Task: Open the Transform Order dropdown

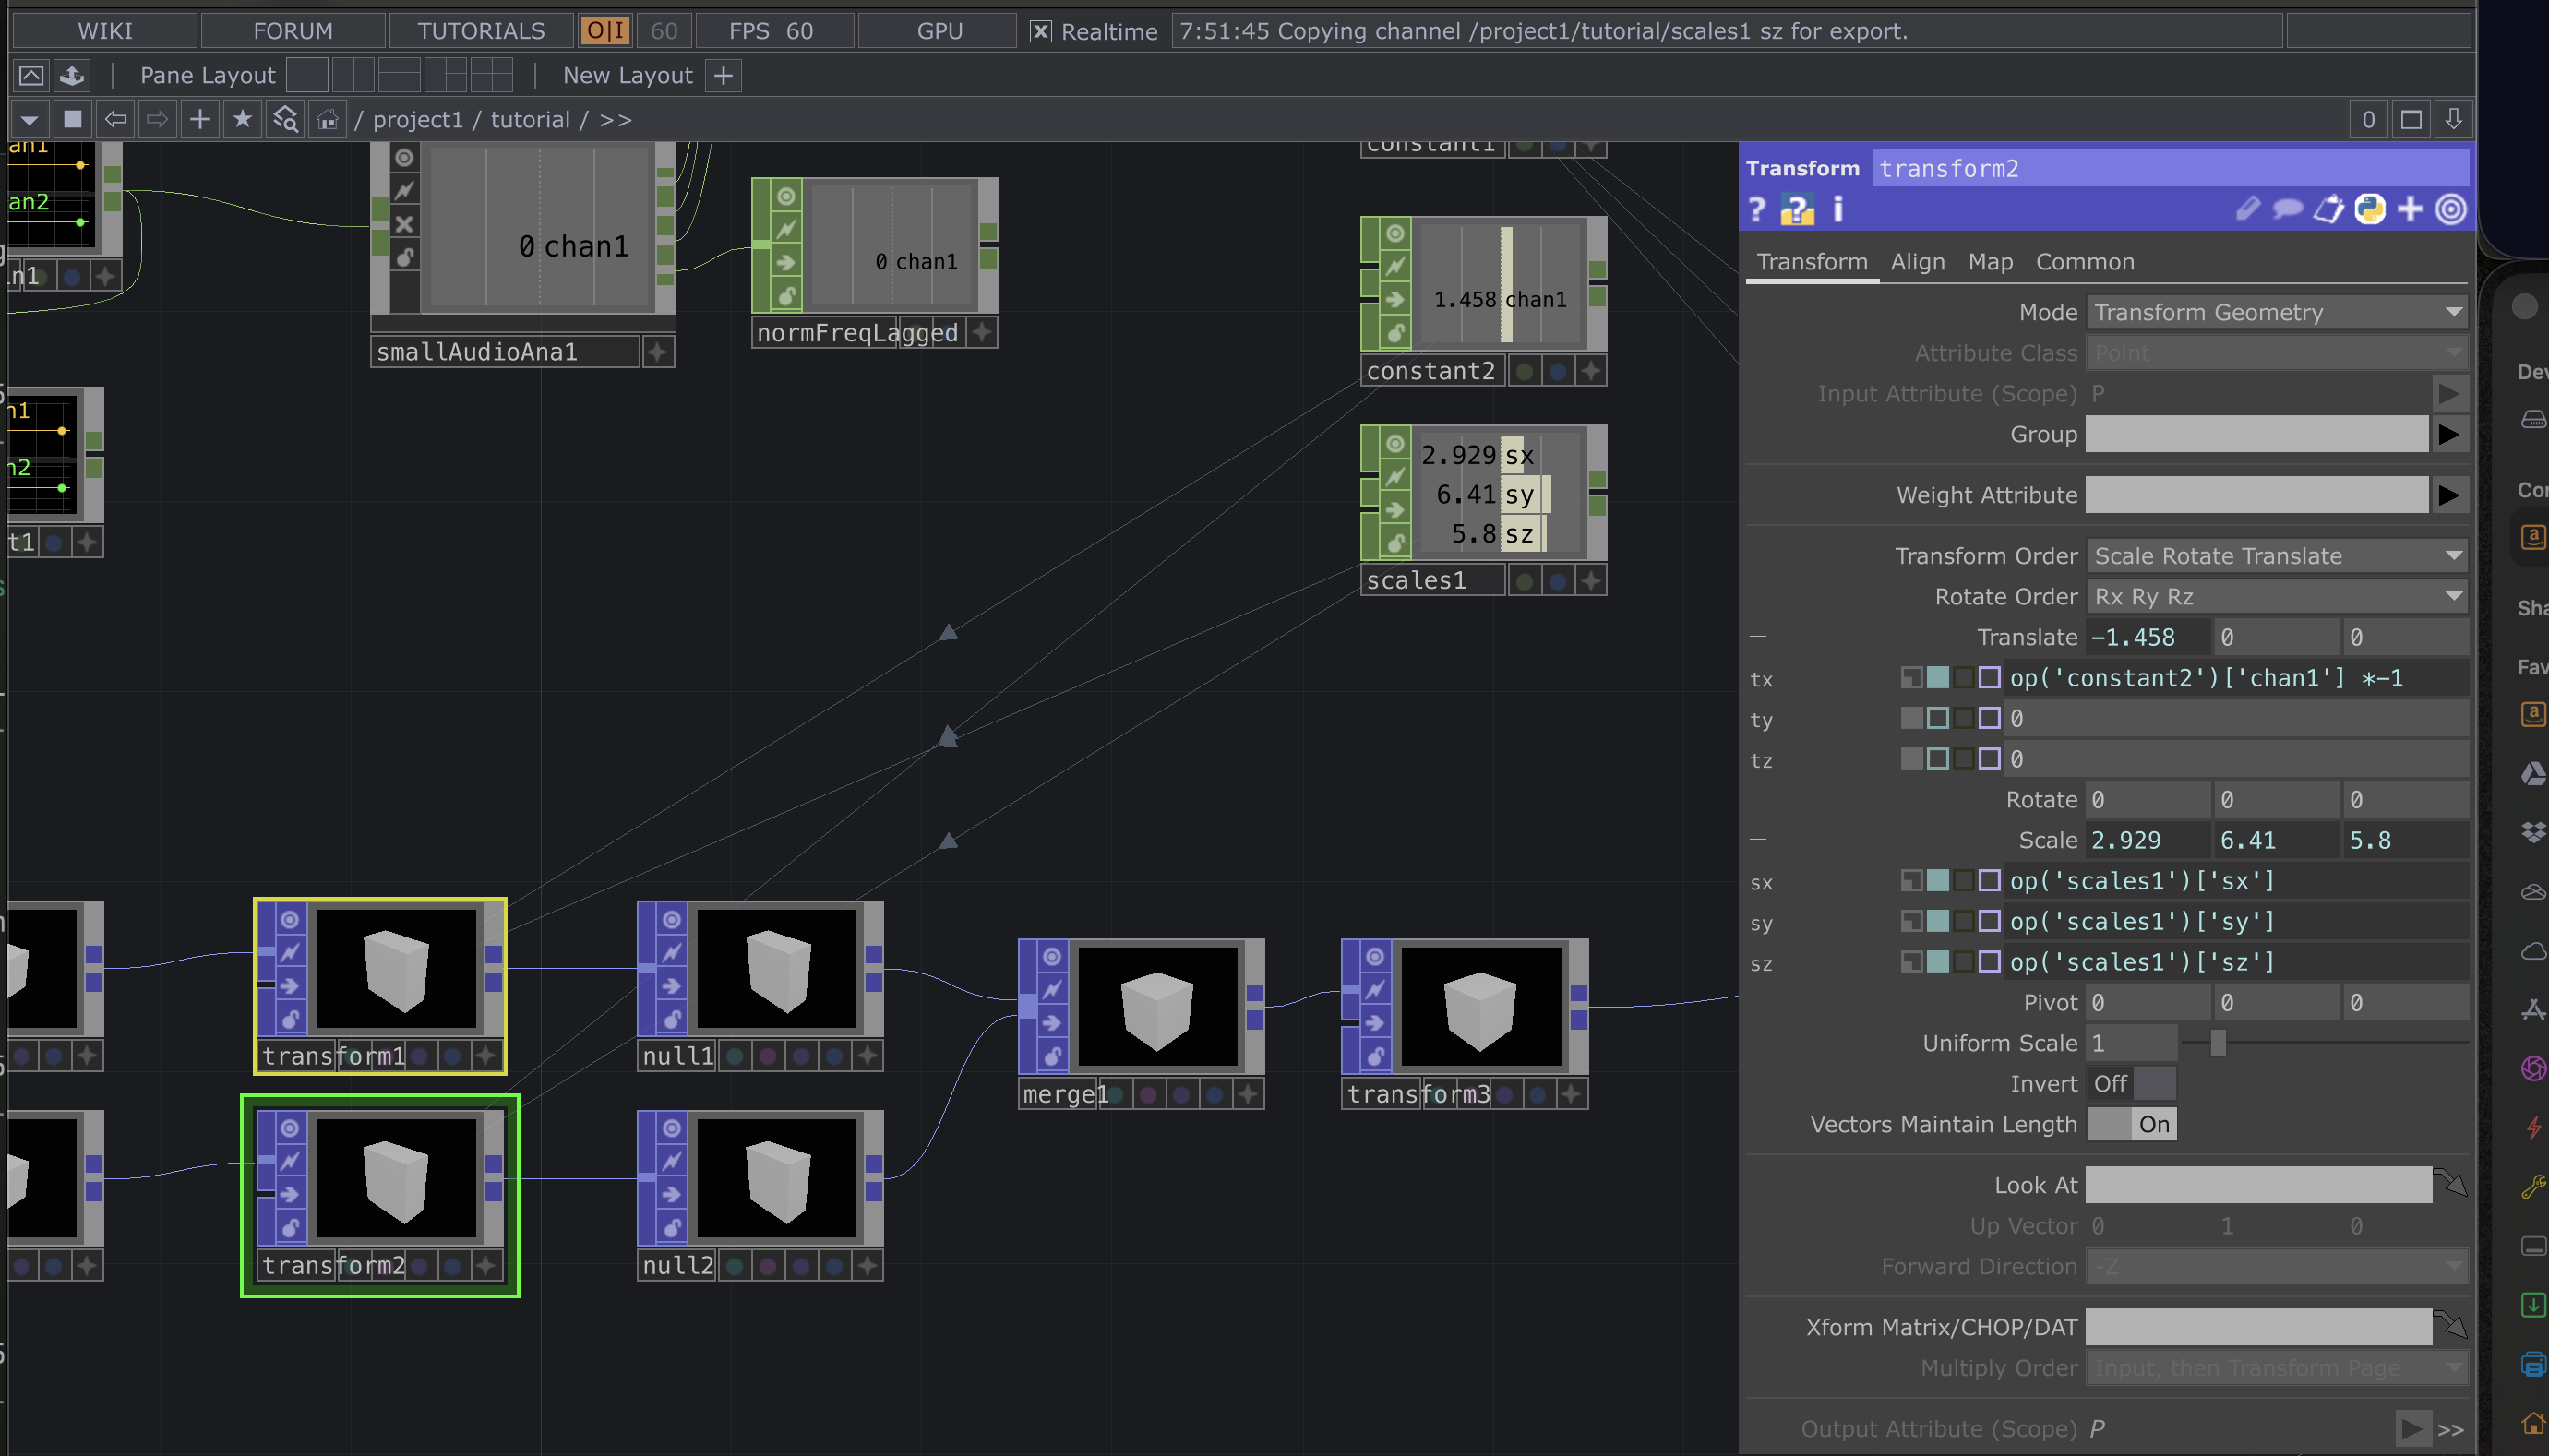Action: tap(2276, 556)
